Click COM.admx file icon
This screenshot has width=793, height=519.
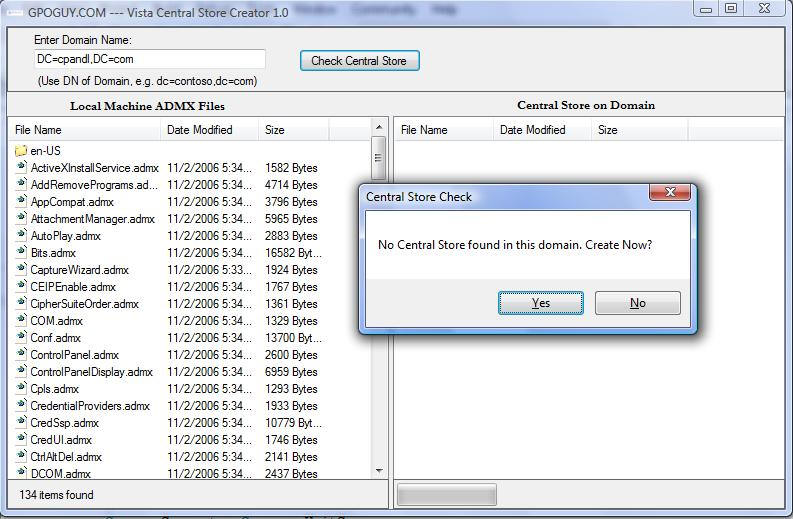(x=21, y=320)
